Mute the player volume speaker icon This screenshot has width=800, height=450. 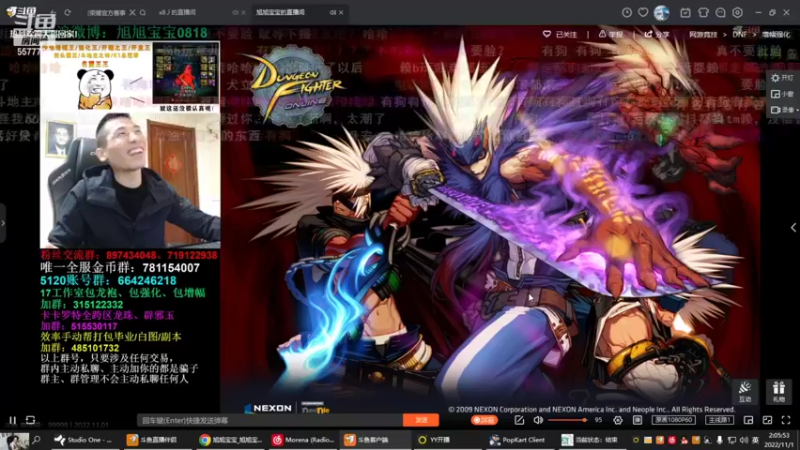538,420
